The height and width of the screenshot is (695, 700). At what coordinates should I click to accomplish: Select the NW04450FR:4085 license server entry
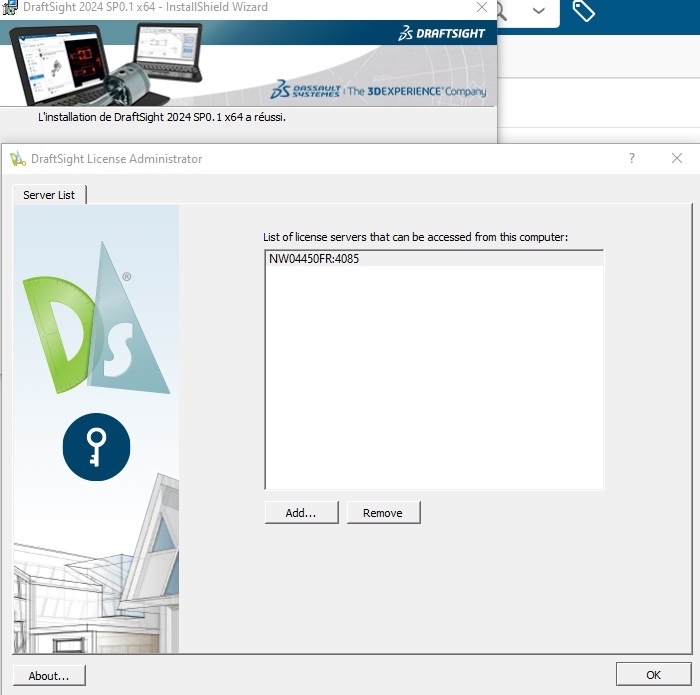433,259
